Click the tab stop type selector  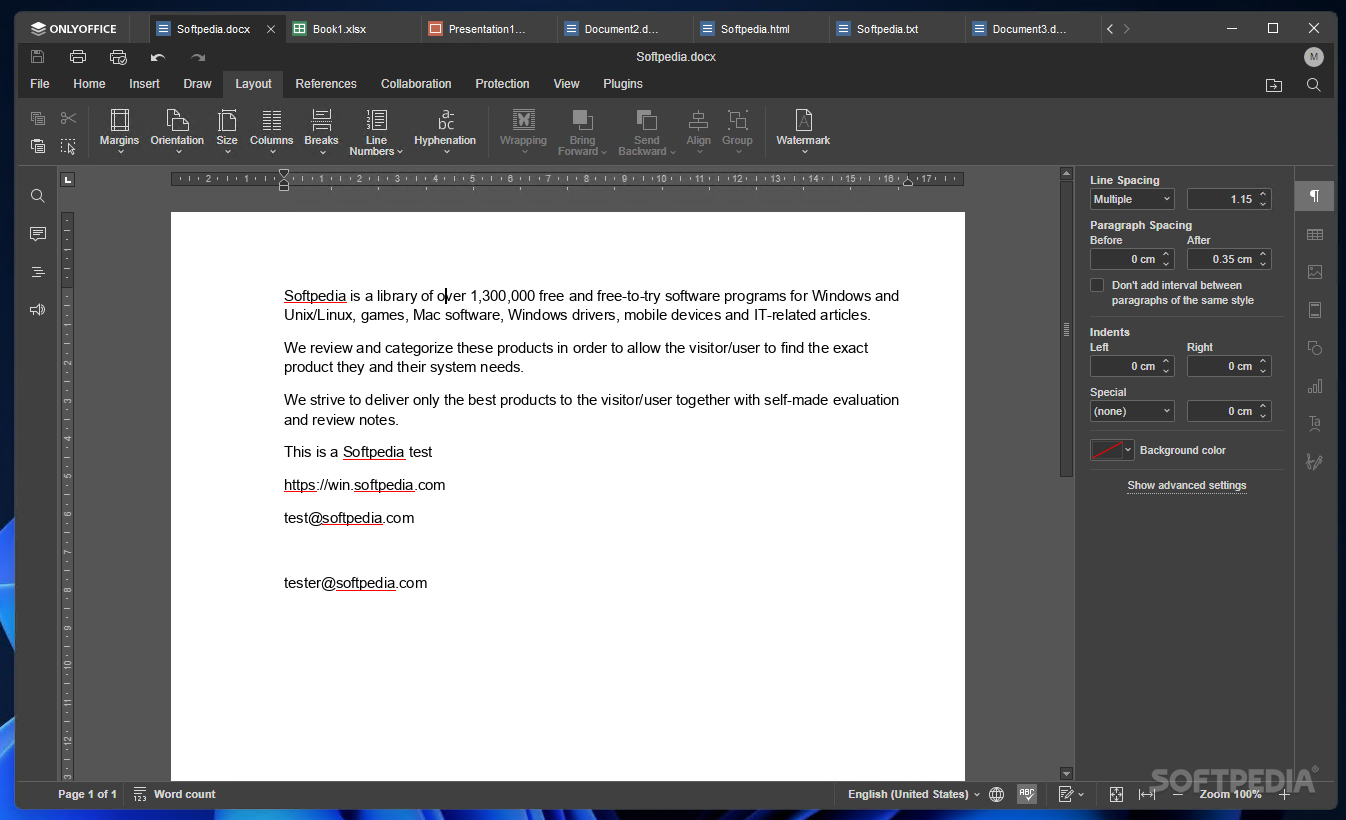pos(67,180)
